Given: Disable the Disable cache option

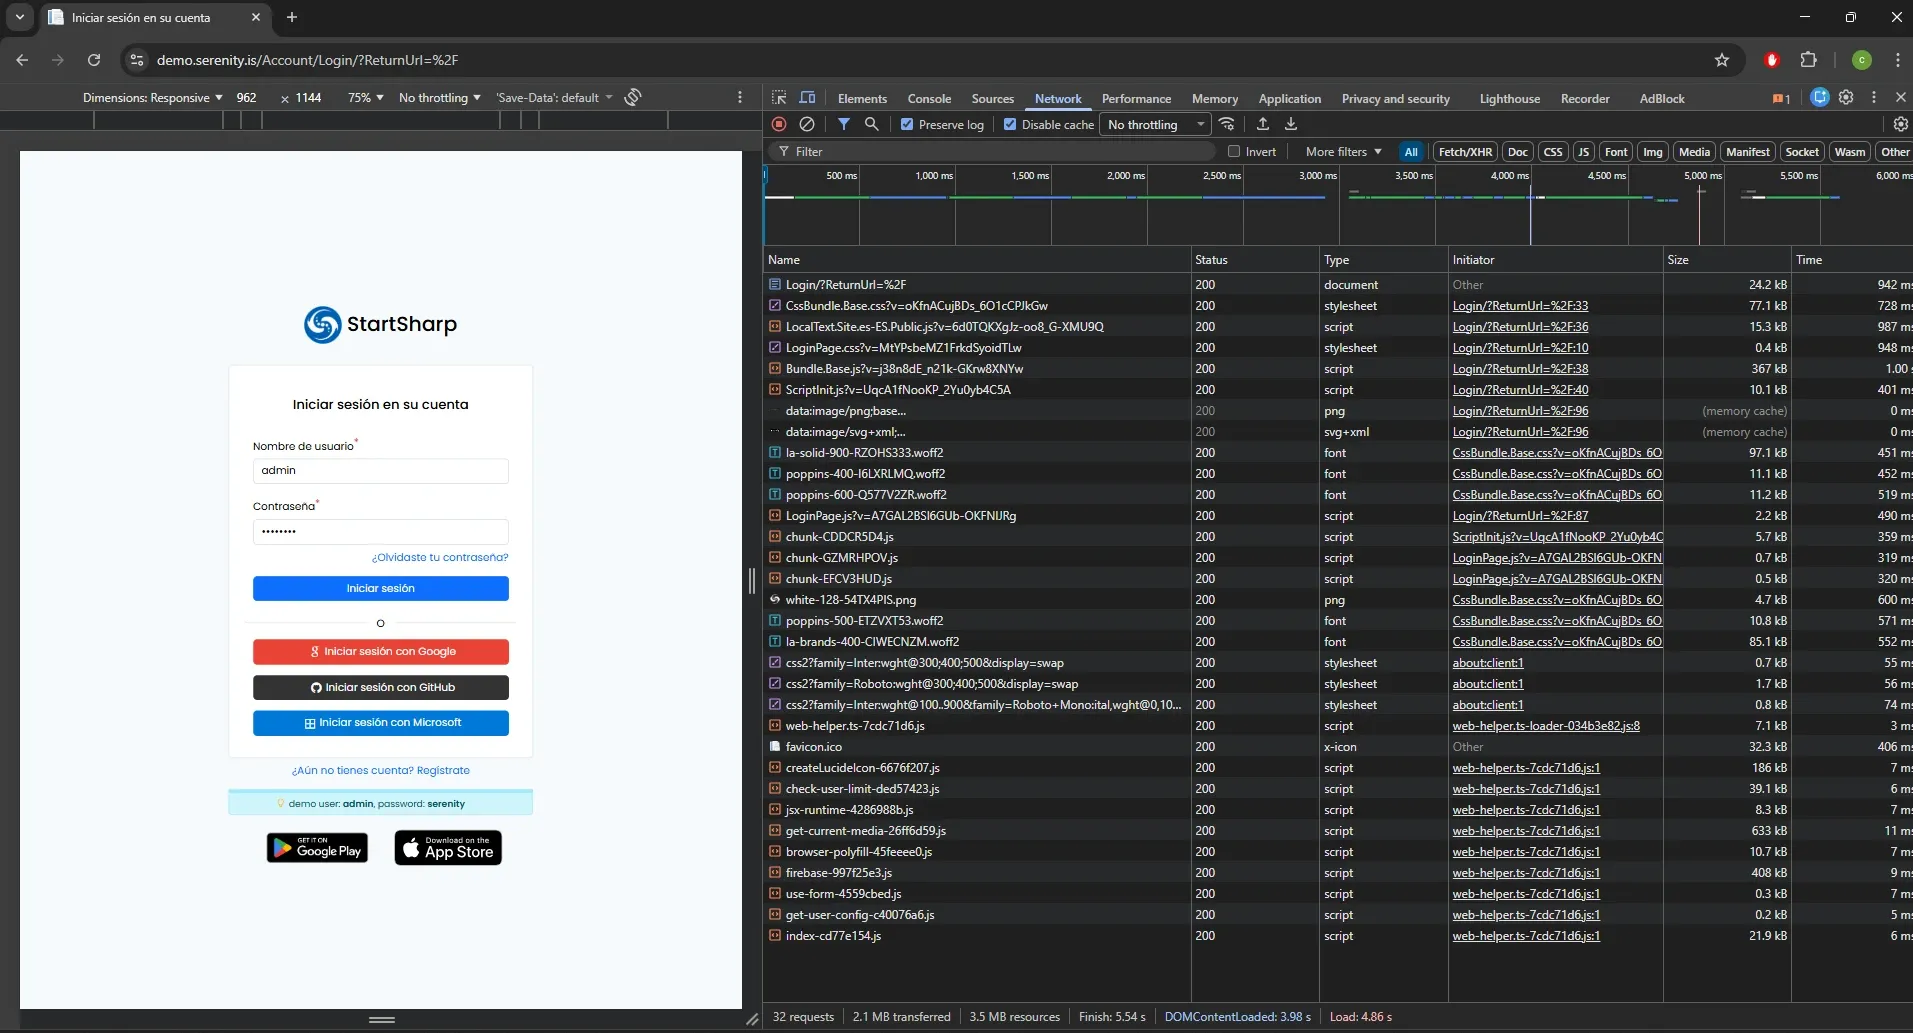Looking at the screenshot, I should (x=1012, y=124).
